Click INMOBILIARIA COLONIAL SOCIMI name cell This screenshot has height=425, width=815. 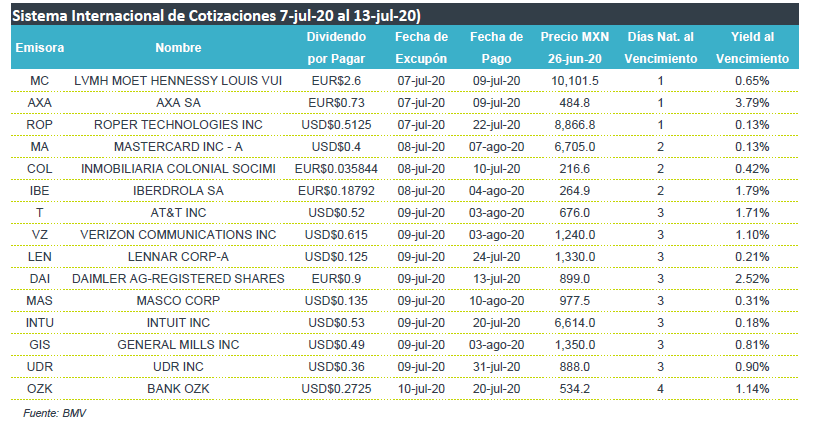[x=178, y=169]
